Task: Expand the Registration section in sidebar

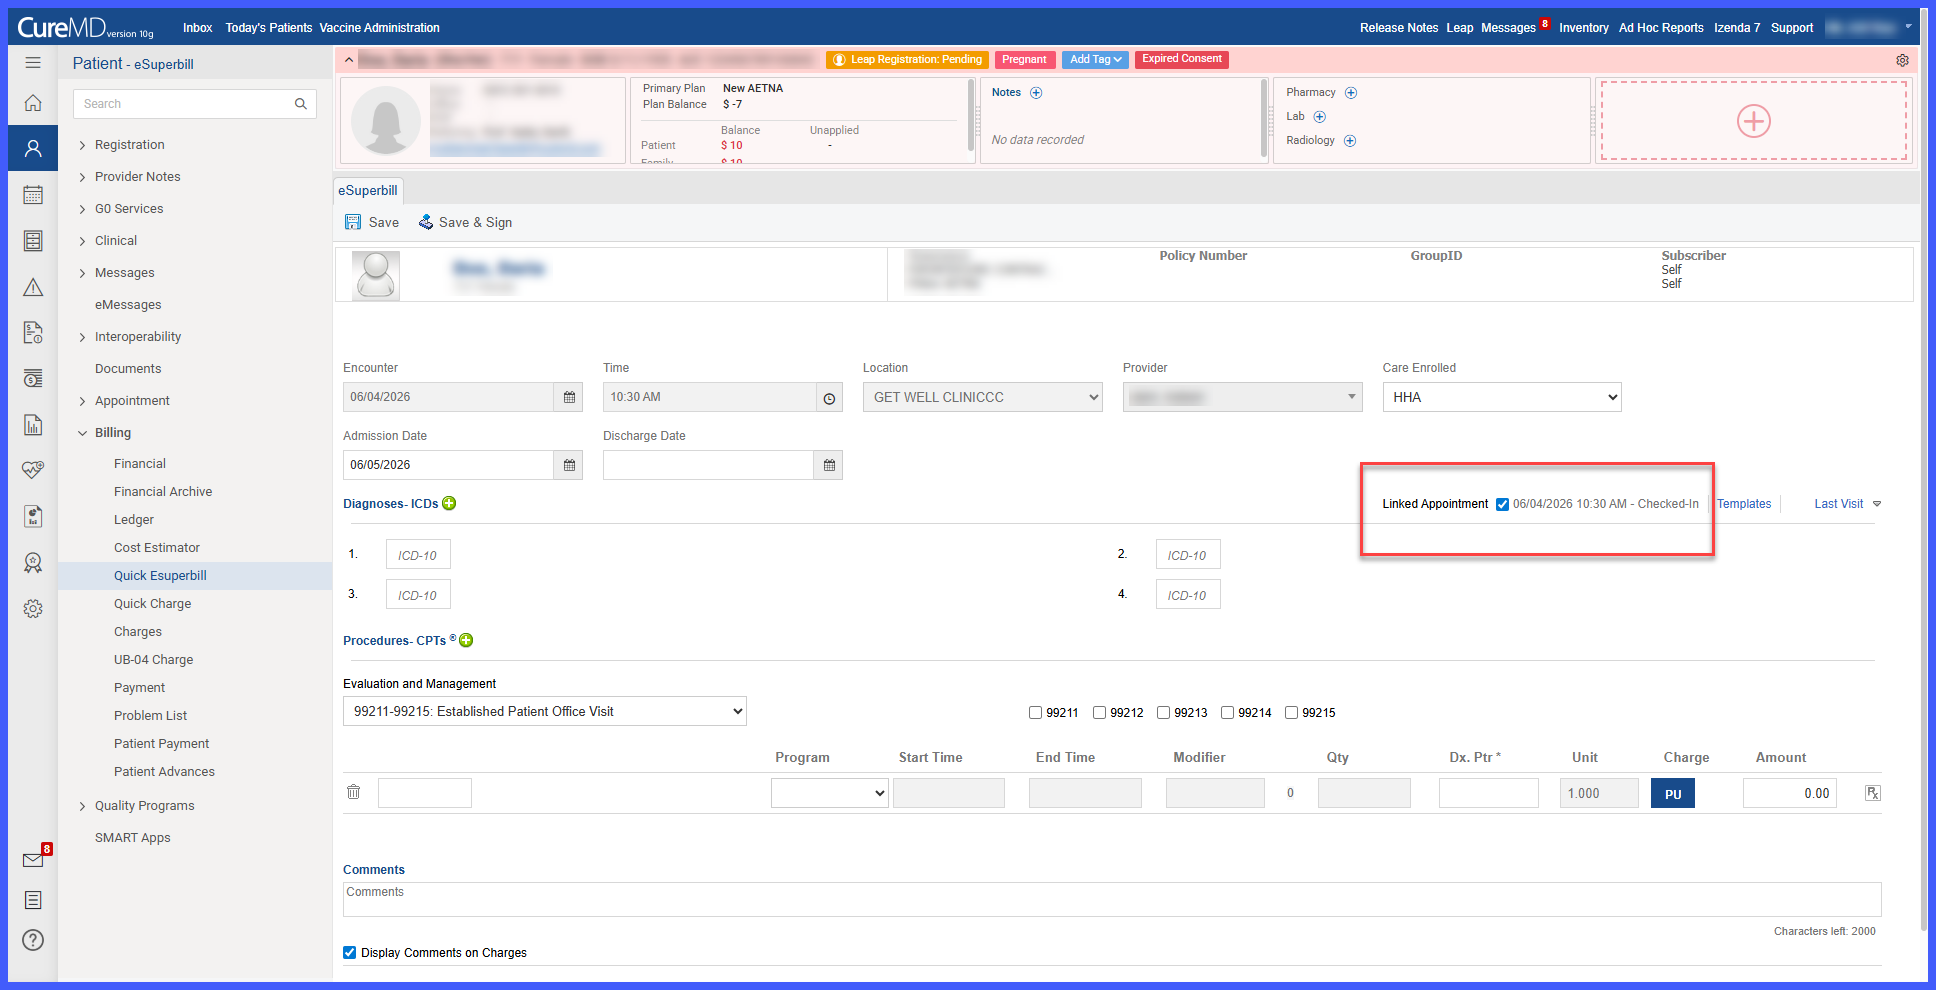Action: point(130,145)
